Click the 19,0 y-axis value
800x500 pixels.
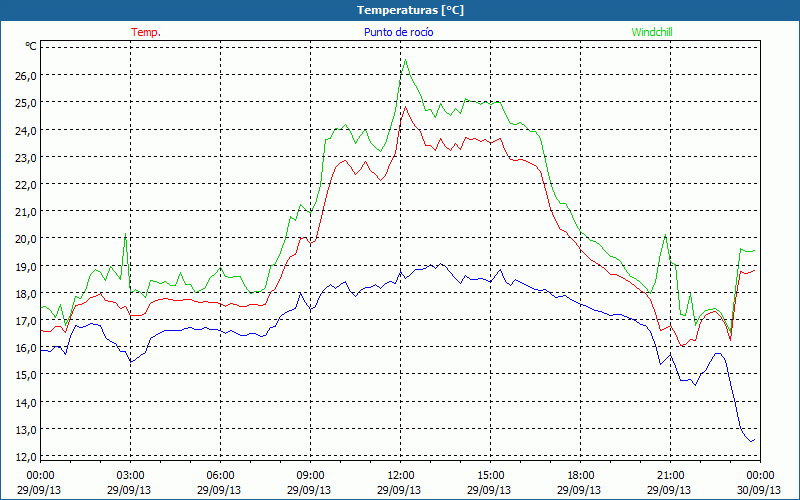26,266
